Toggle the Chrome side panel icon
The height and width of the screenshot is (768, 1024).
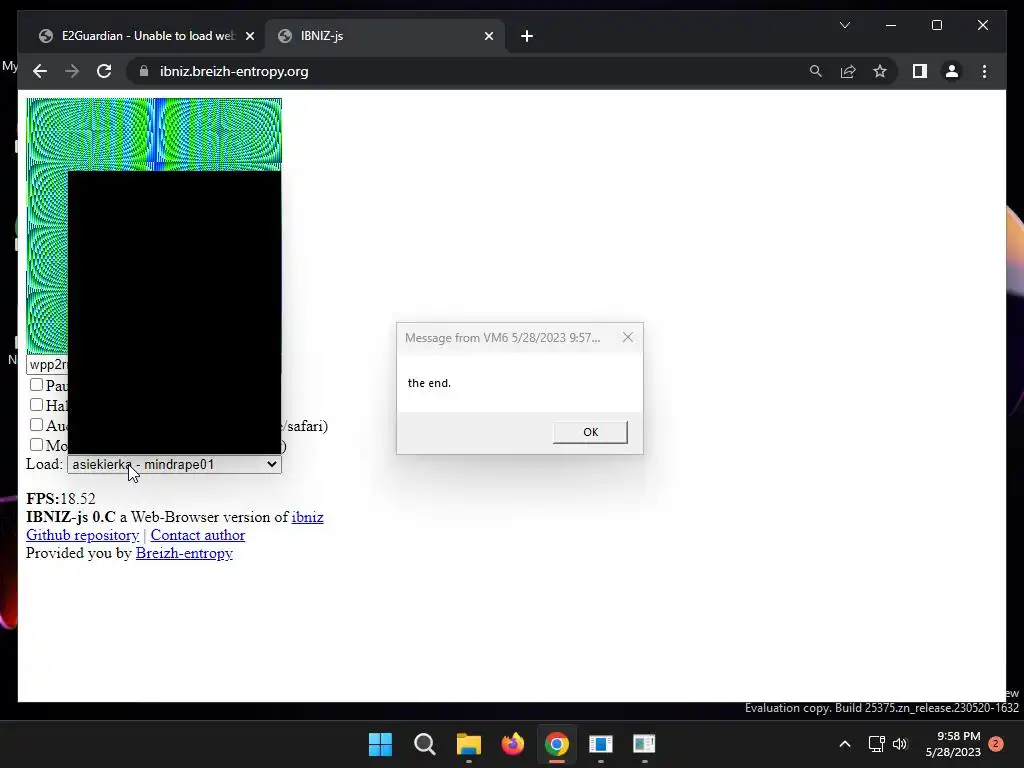[x=920, y=71]
